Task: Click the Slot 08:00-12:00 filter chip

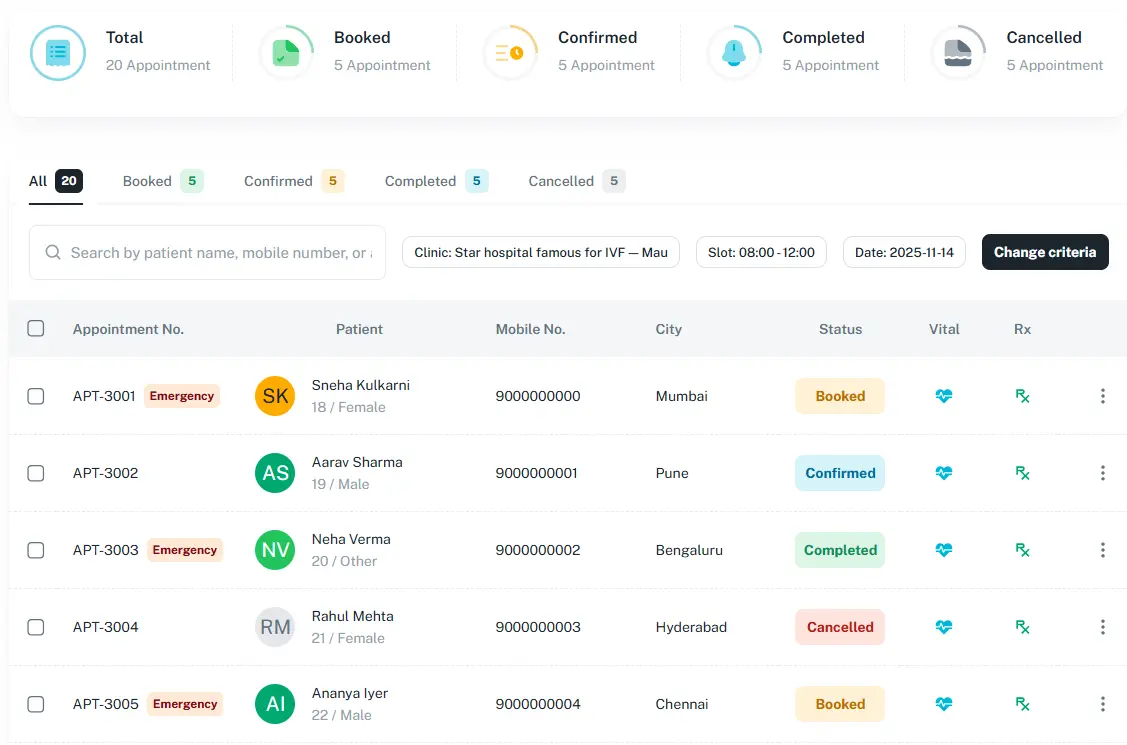Action: point(761,252)
